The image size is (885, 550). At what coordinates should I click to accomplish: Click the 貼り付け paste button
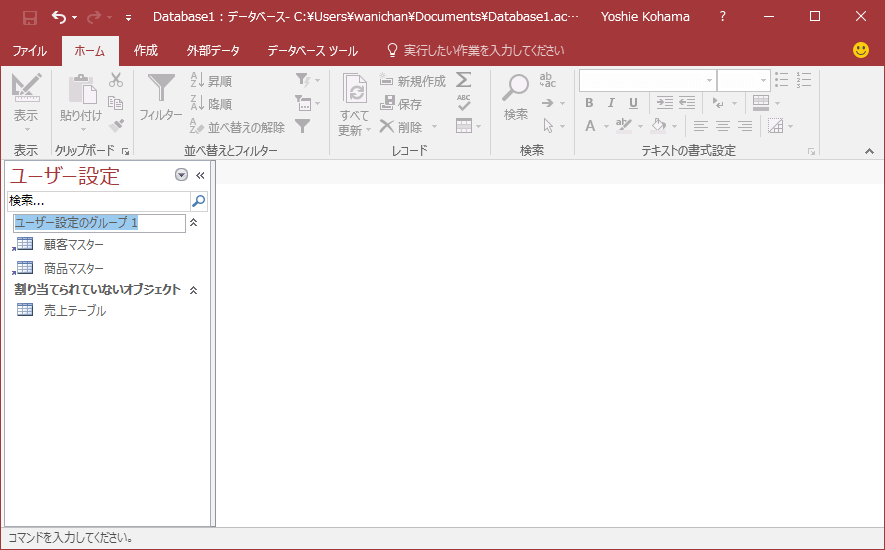tap(81, 103)
